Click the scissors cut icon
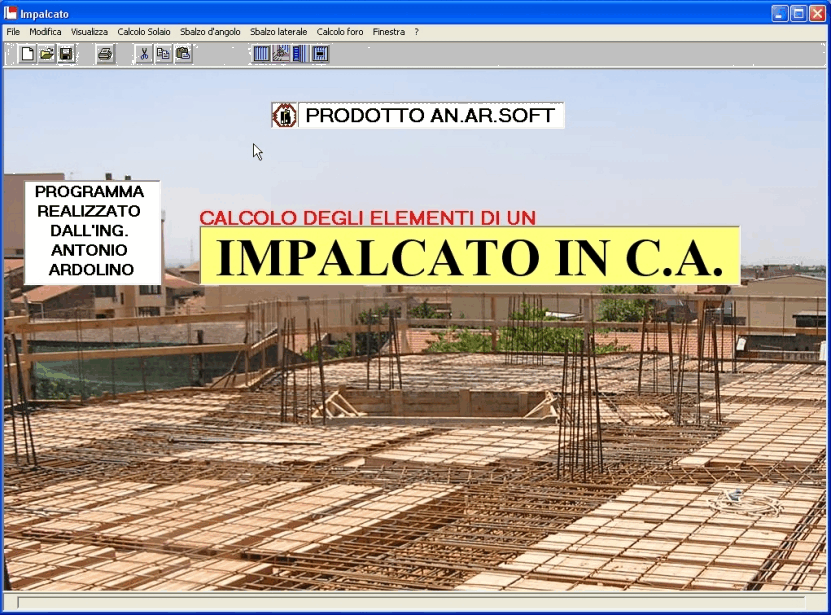This screenshot has height=615, width=831. (x=144, y=54)
